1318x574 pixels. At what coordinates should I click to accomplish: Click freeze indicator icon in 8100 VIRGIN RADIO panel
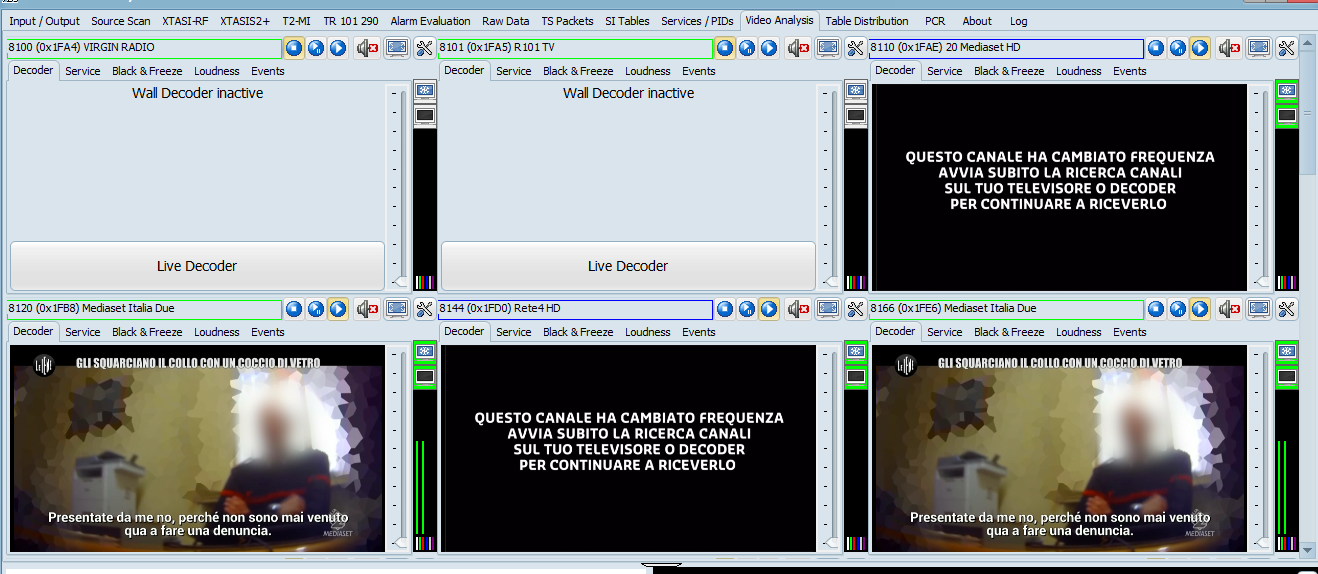pyautogui.click(x=425, y=91)
